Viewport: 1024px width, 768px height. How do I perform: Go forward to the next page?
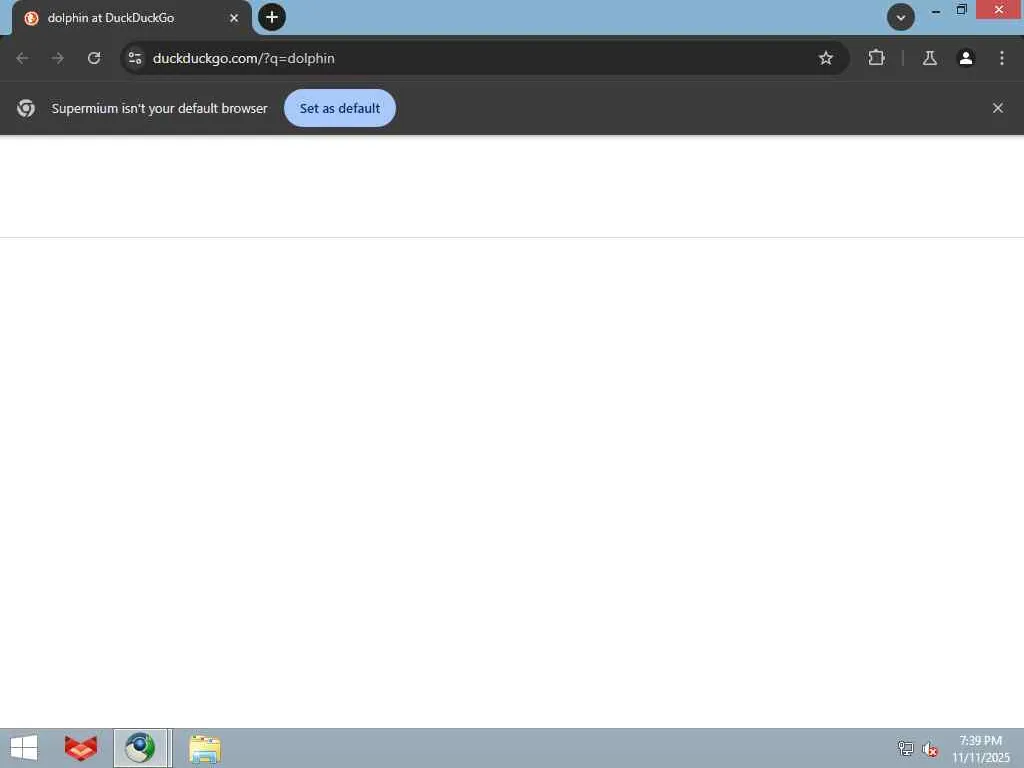click(57, 58)
